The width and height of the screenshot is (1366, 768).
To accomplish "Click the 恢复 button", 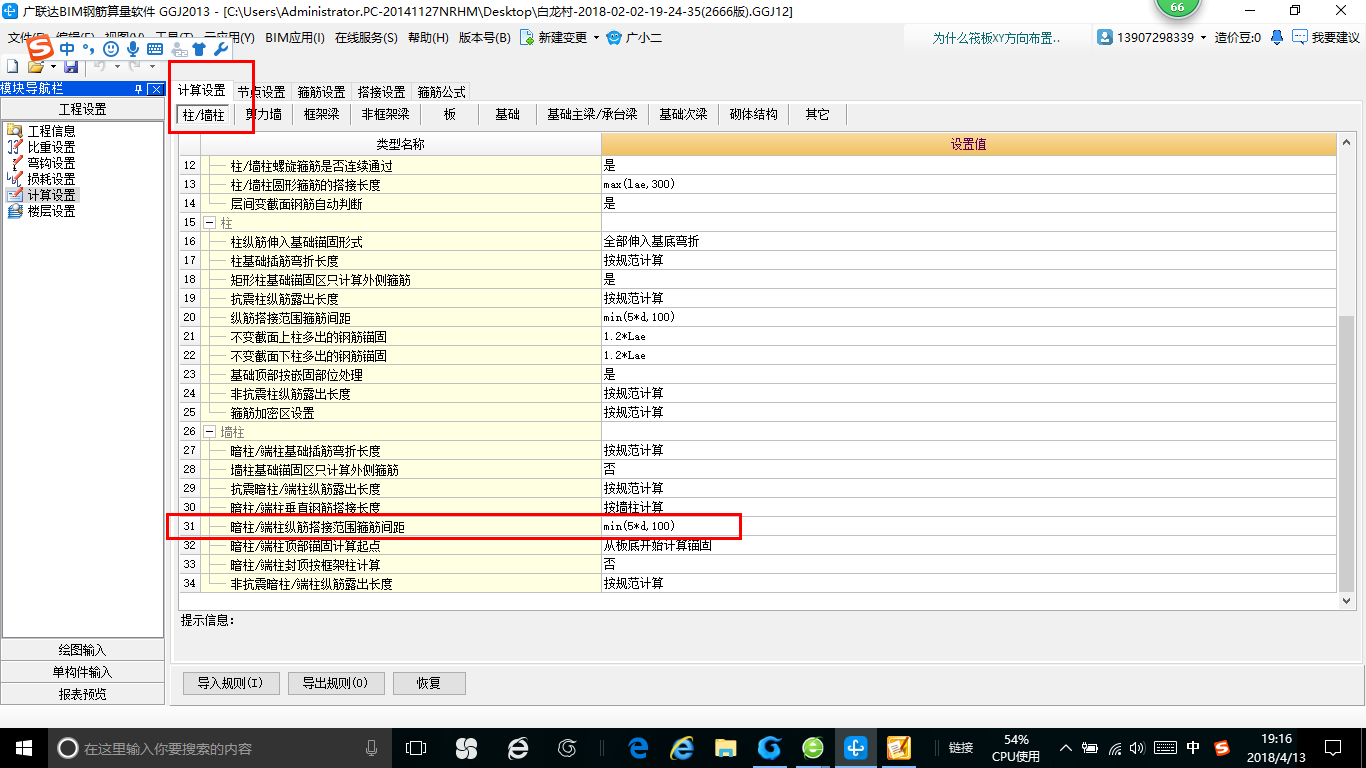I will coord(429,683).
